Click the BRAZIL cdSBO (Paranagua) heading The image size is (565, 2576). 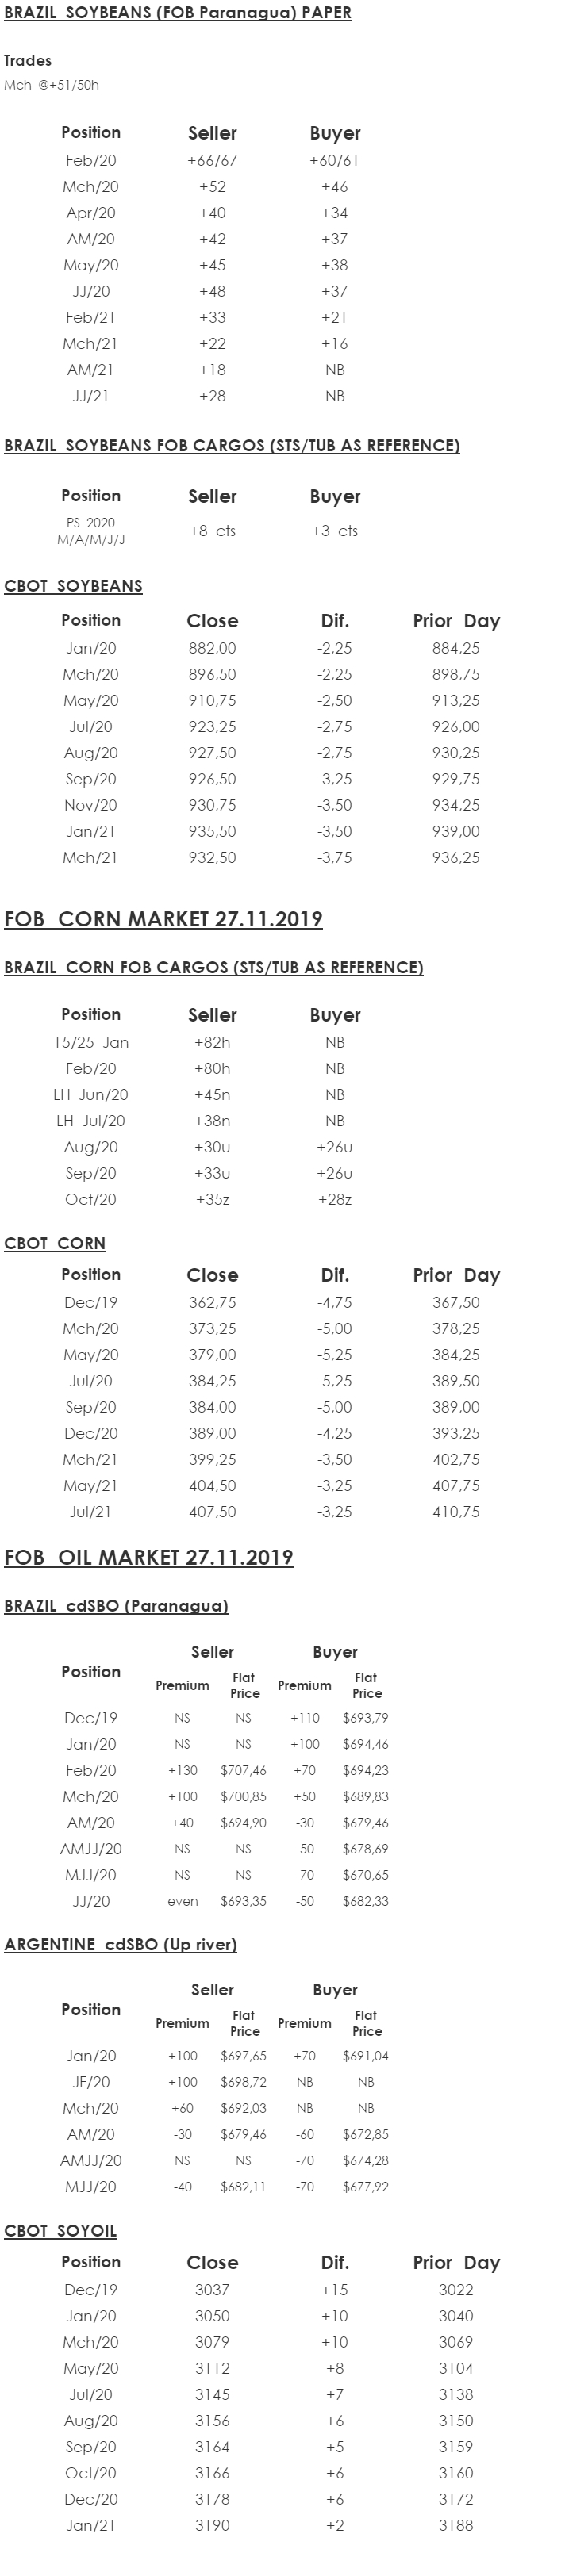[x=116, y=1606]
